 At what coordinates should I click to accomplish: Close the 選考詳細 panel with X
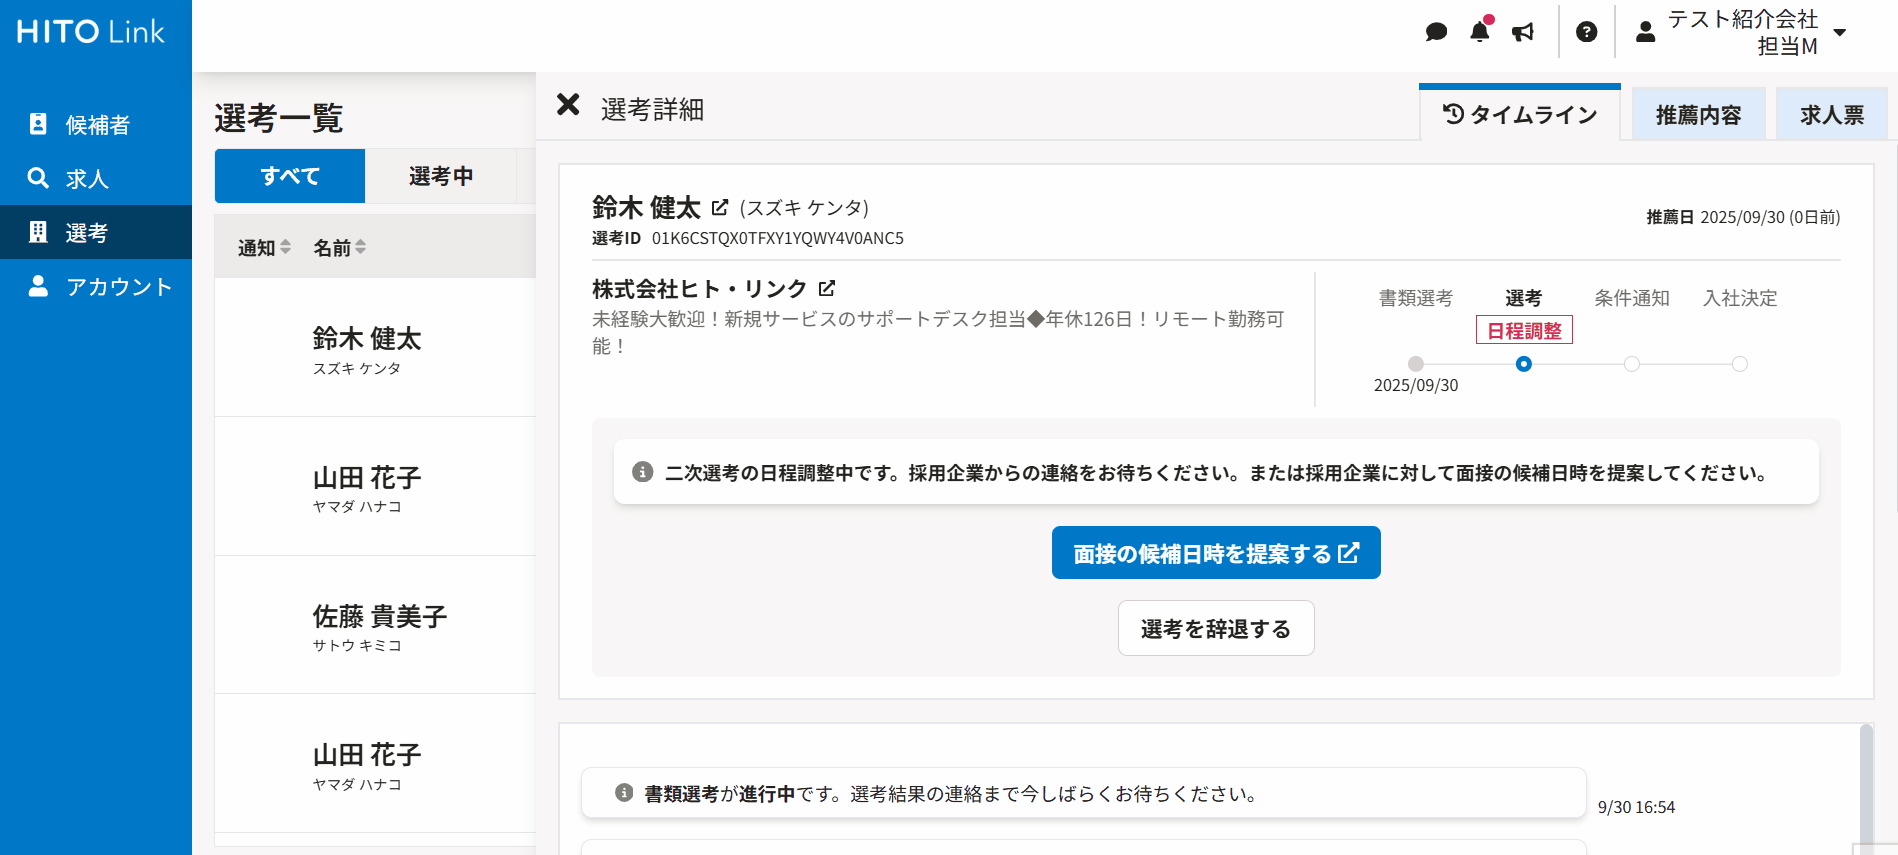568,105
